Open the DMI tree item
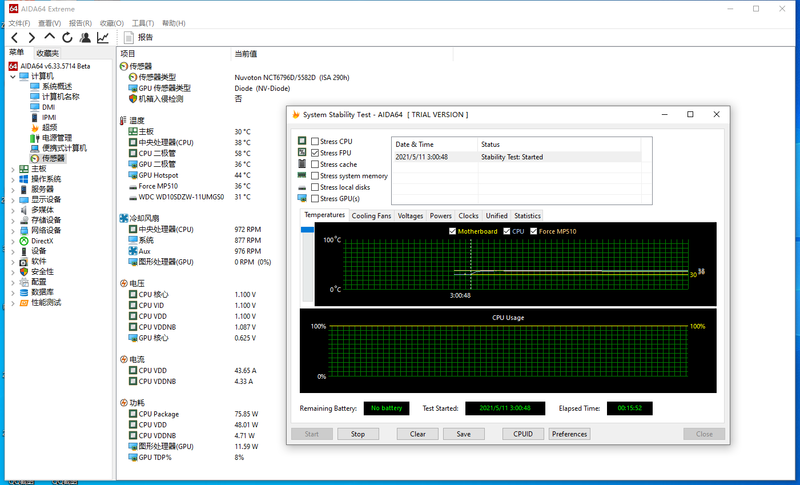This screenshot has width=800, height=485. 48,107
